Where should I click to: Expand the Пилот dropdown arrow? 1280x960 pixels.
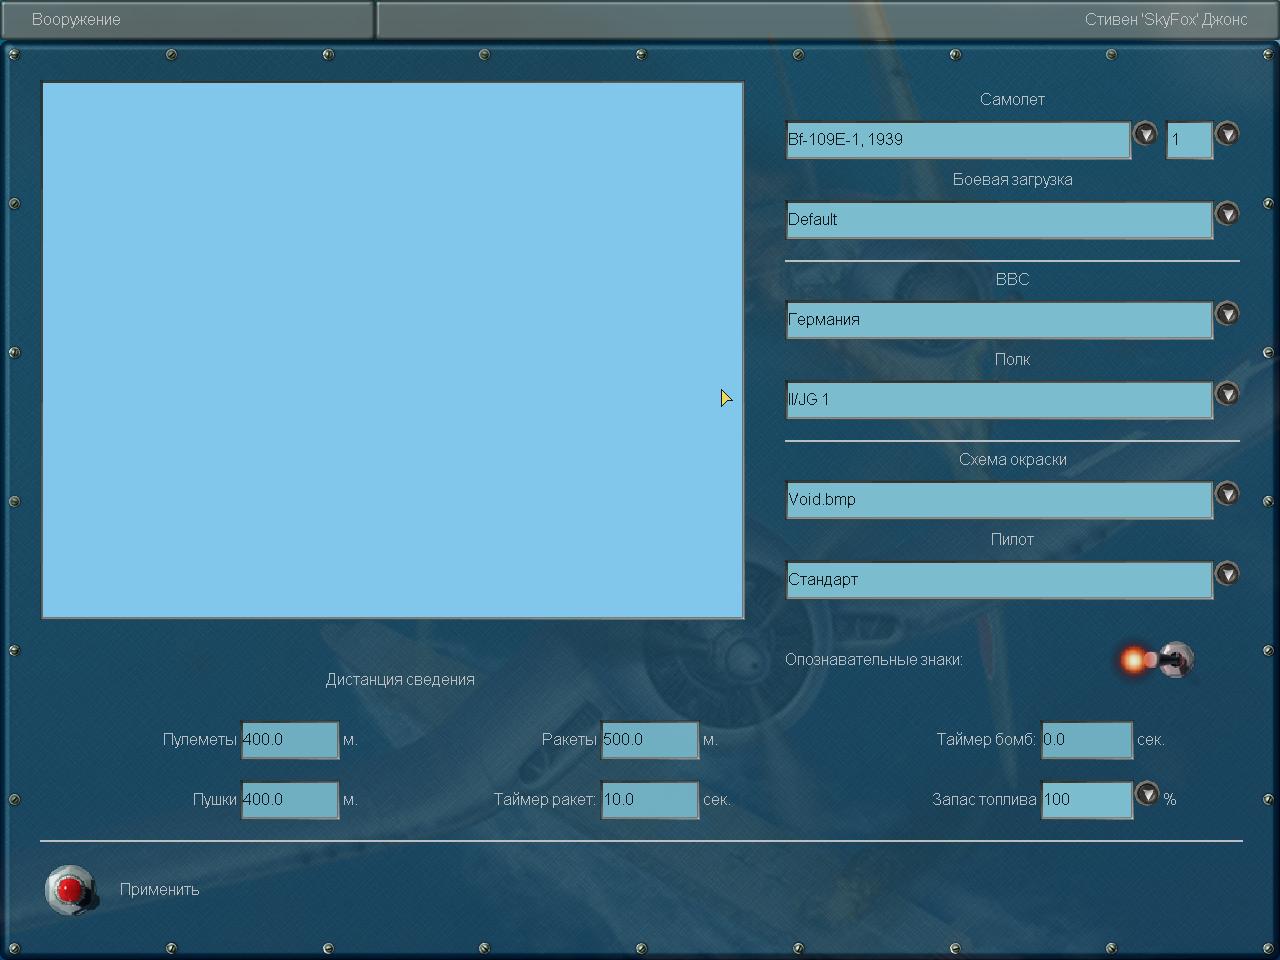(1227, 573)
